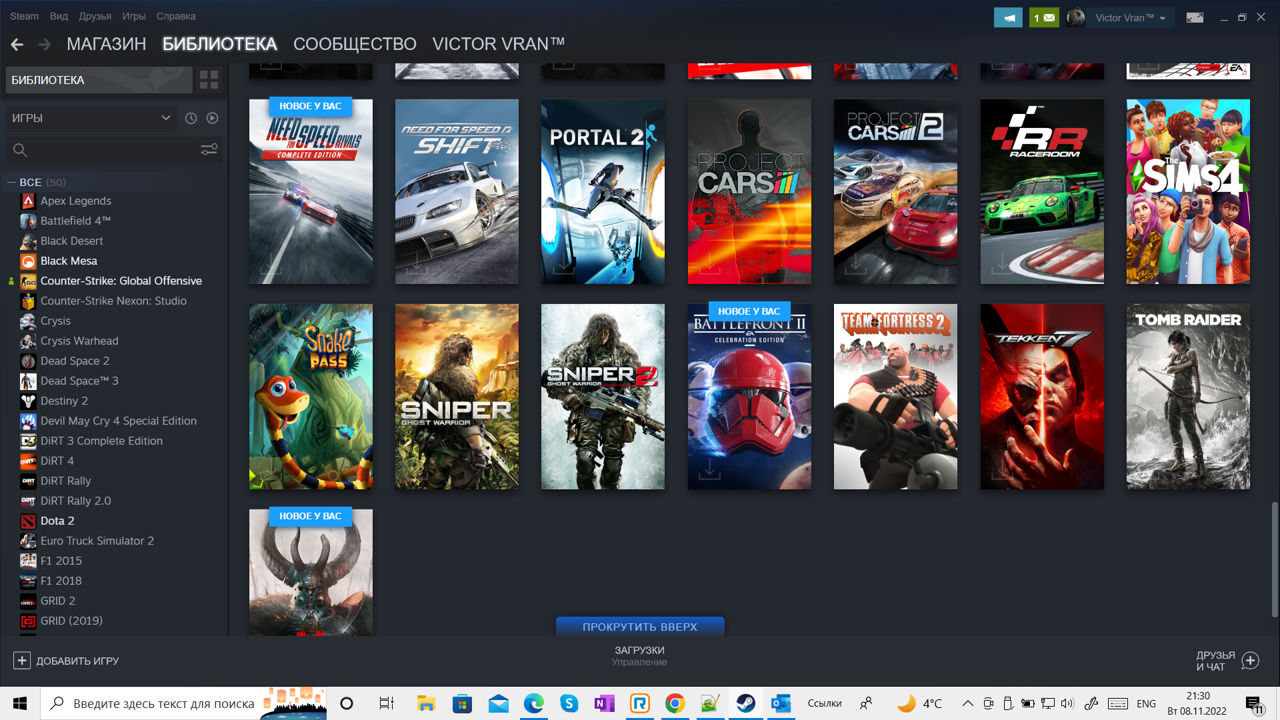Select Project CARS 2 cover
1280x720 pixels.
[x=895, y=191]
